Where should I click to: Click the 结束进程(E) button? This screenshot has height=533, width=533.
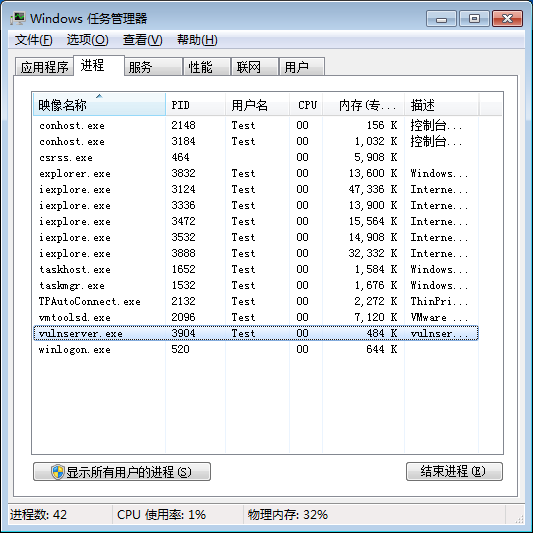point(454,471)
